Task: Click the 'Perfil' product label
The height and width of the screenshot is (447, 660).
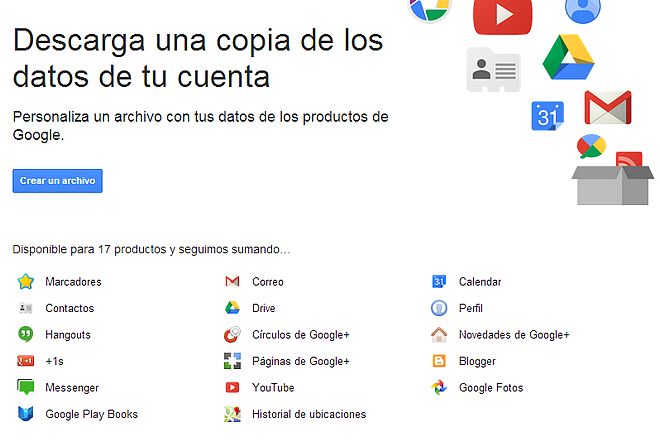Action: point(470,308)
